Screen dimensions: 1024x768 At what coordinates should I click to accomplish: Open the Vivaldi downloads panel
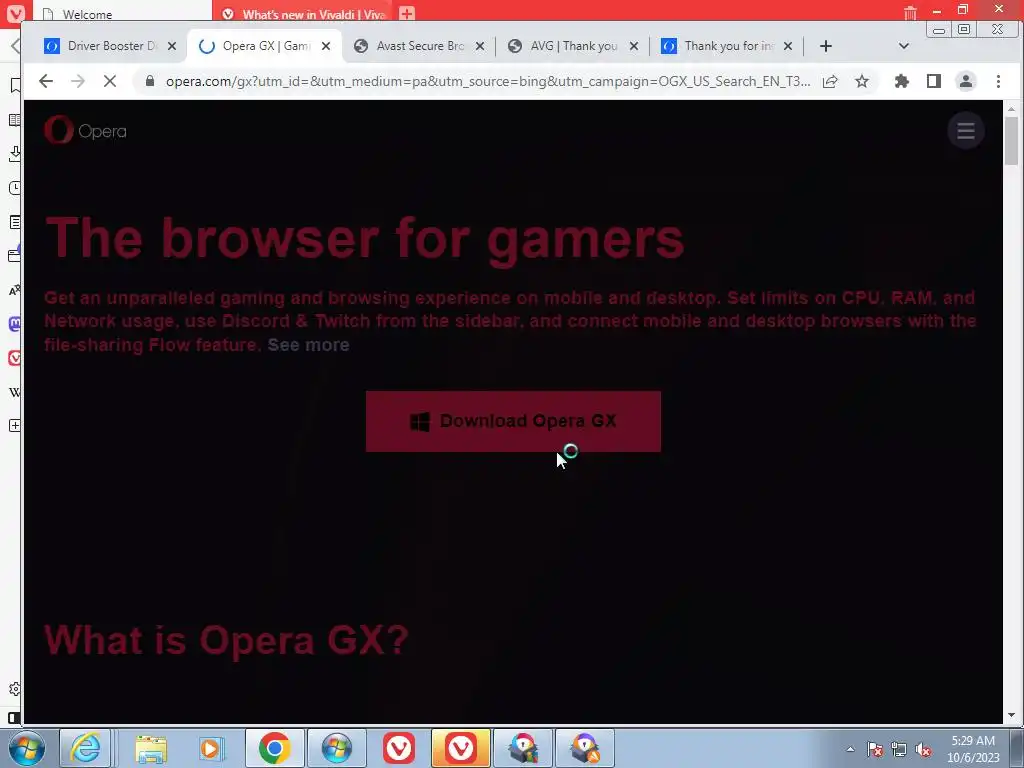(x=14, y=154)
